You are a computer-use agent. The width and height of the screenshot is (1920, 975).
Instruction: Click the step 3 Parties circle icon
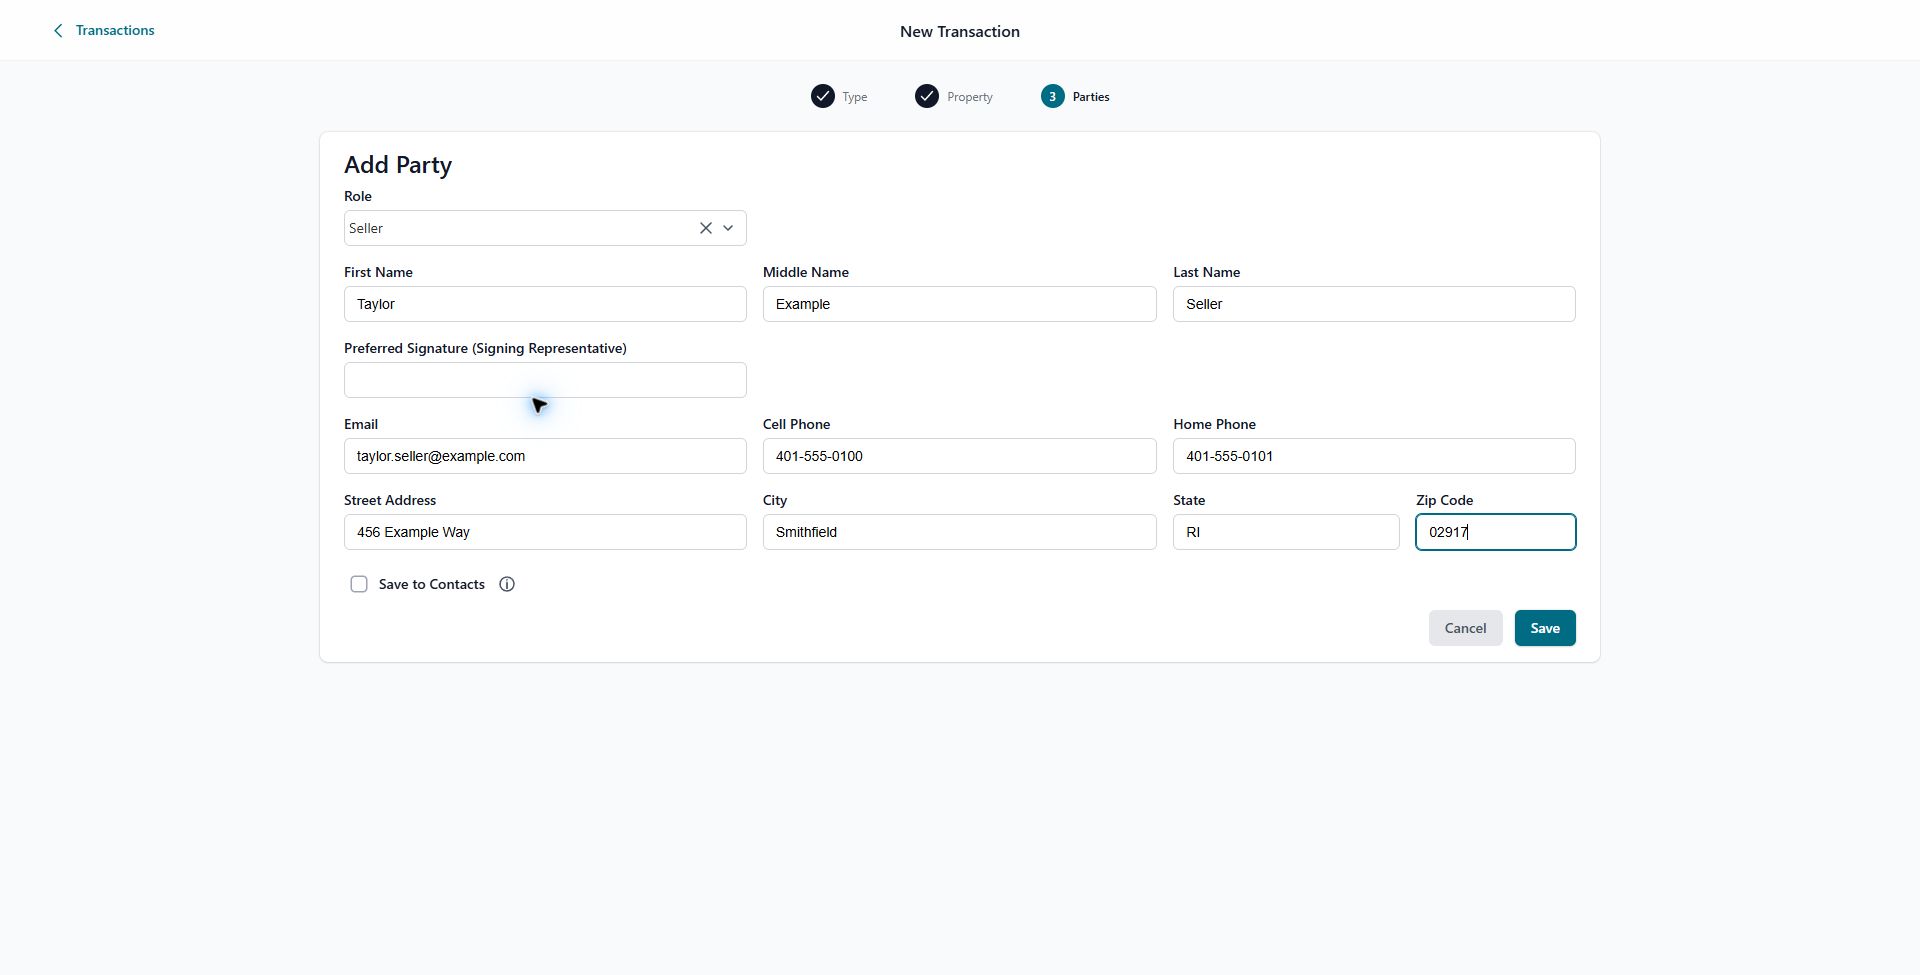point(1052,96)
